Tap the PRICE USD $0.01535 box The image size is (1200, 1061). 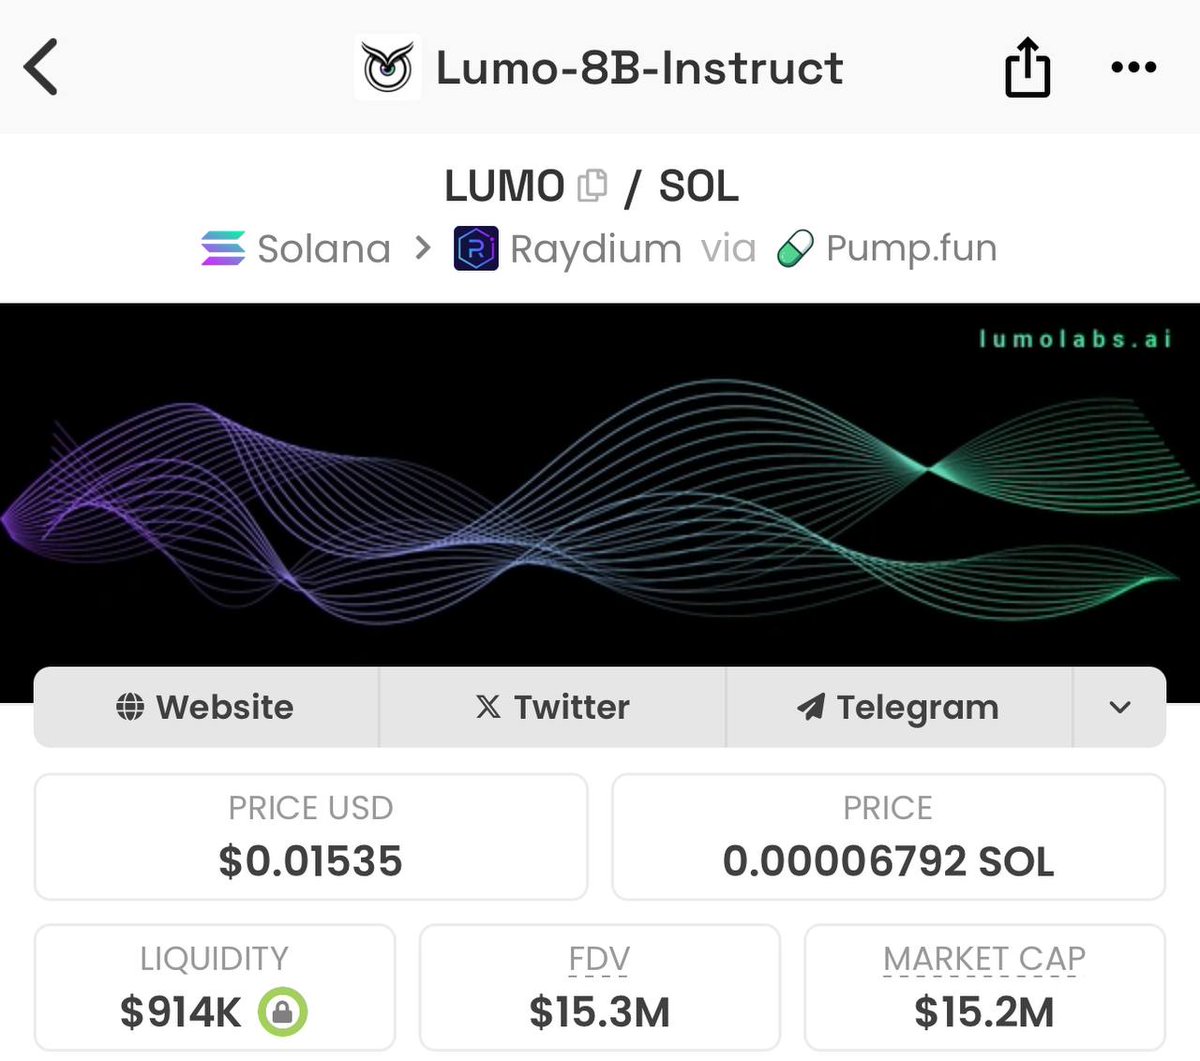[311, 837]
